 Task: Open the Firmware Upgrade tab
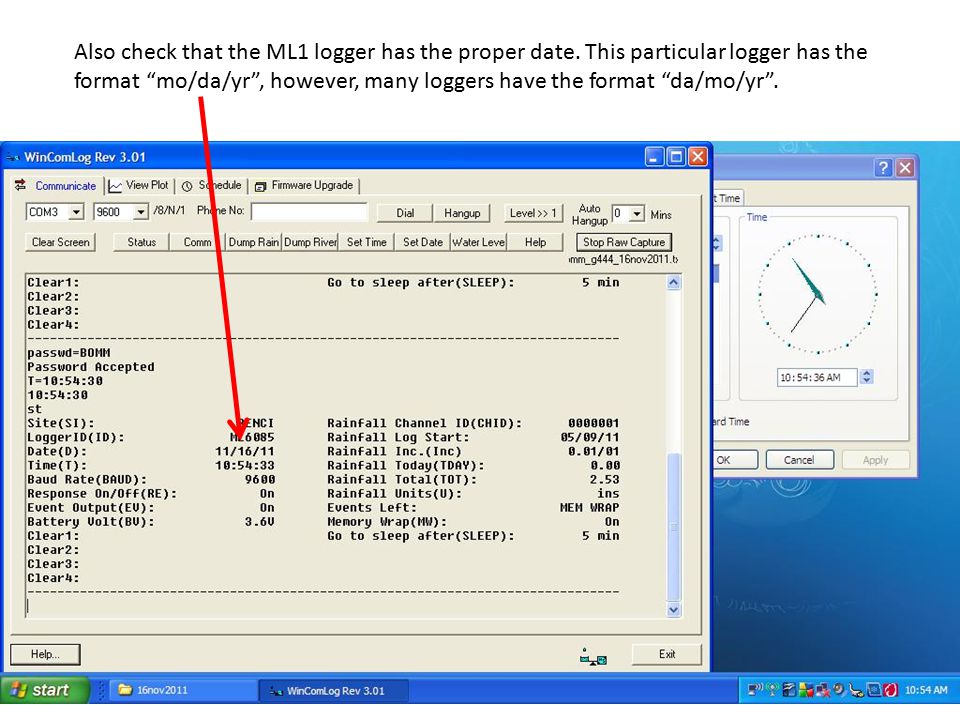point(304,186)
